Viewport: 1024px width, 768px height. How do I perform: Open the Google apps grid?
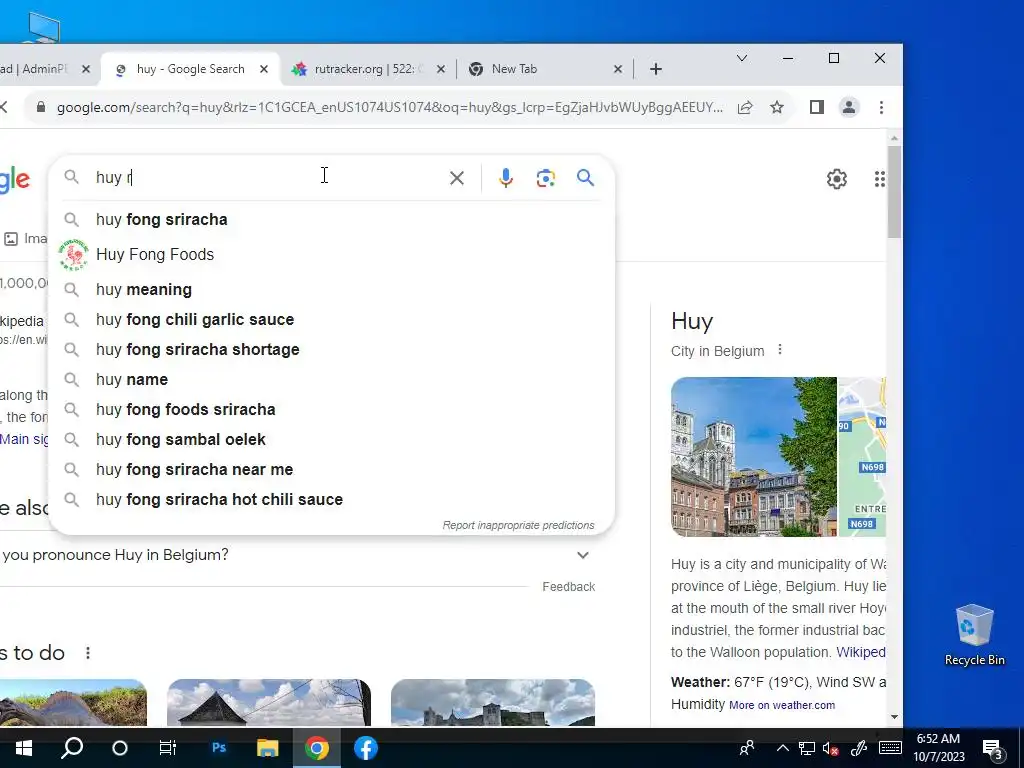[x=880, y=179]
